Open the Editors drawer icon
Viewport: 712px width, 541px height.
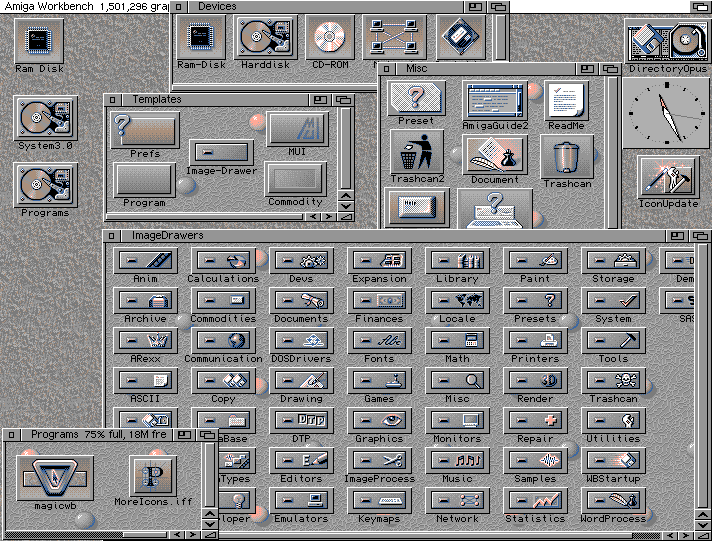(302, 461)
